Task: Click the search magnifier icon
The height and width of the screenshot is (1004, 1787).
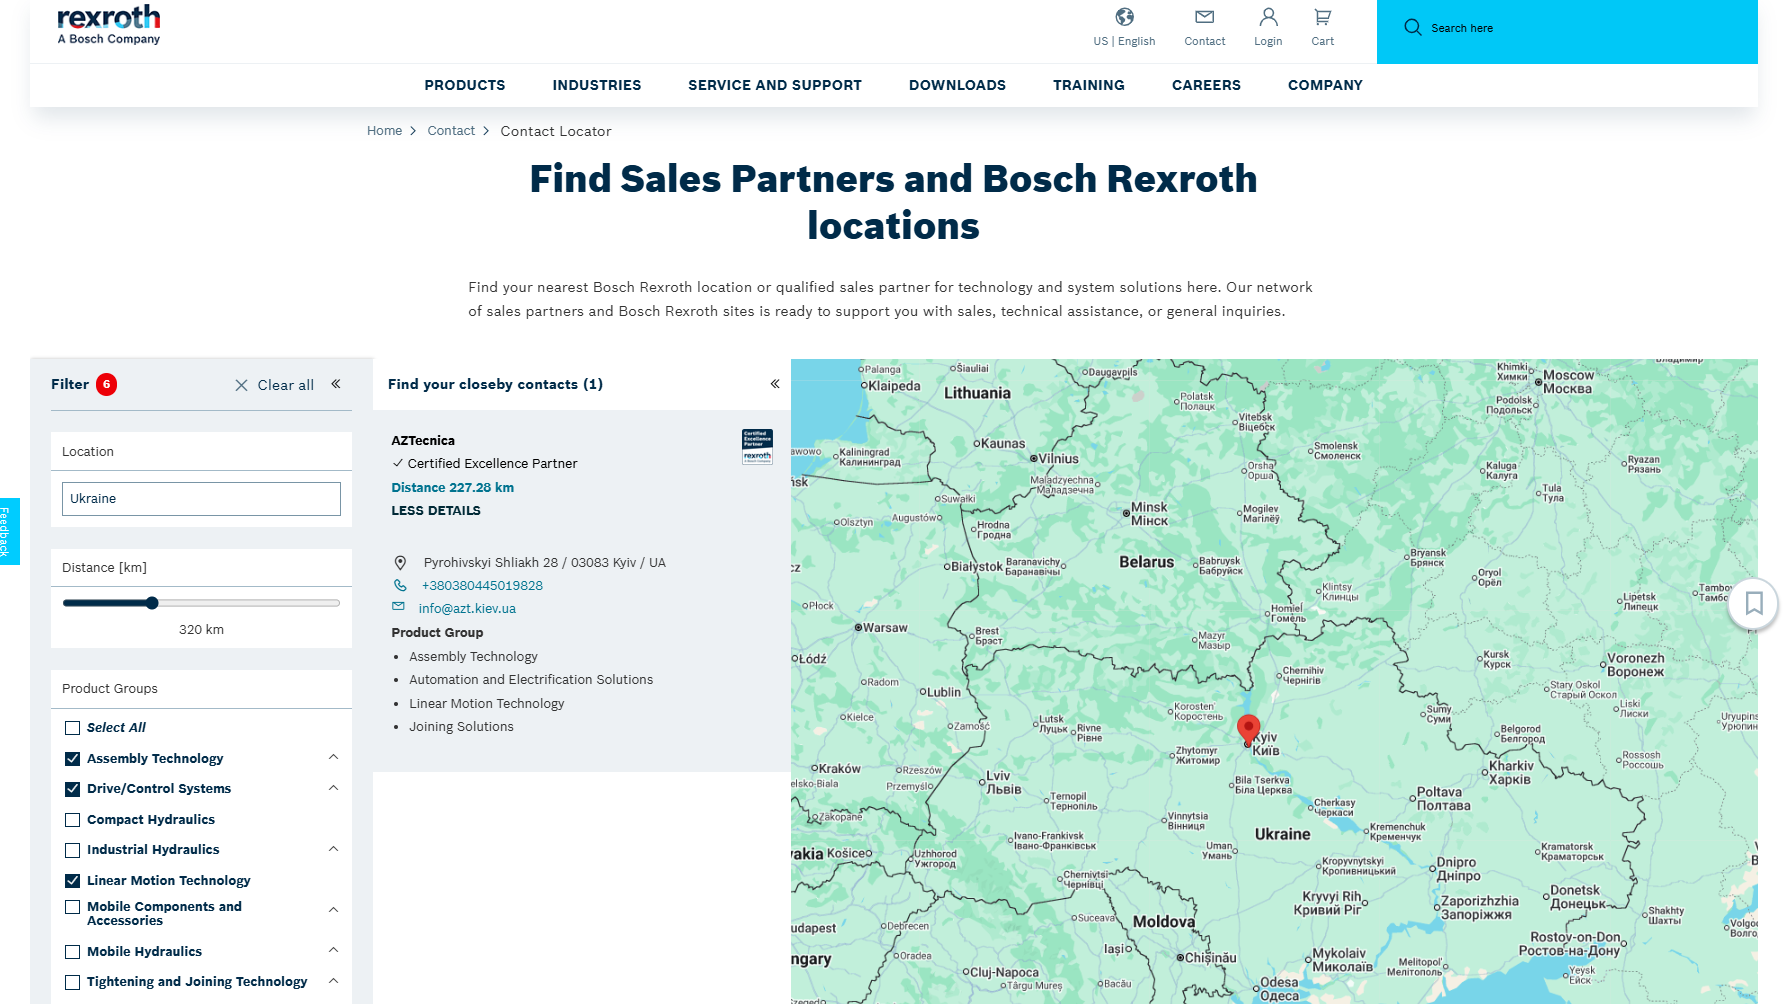Action: tap(1412, 28)
